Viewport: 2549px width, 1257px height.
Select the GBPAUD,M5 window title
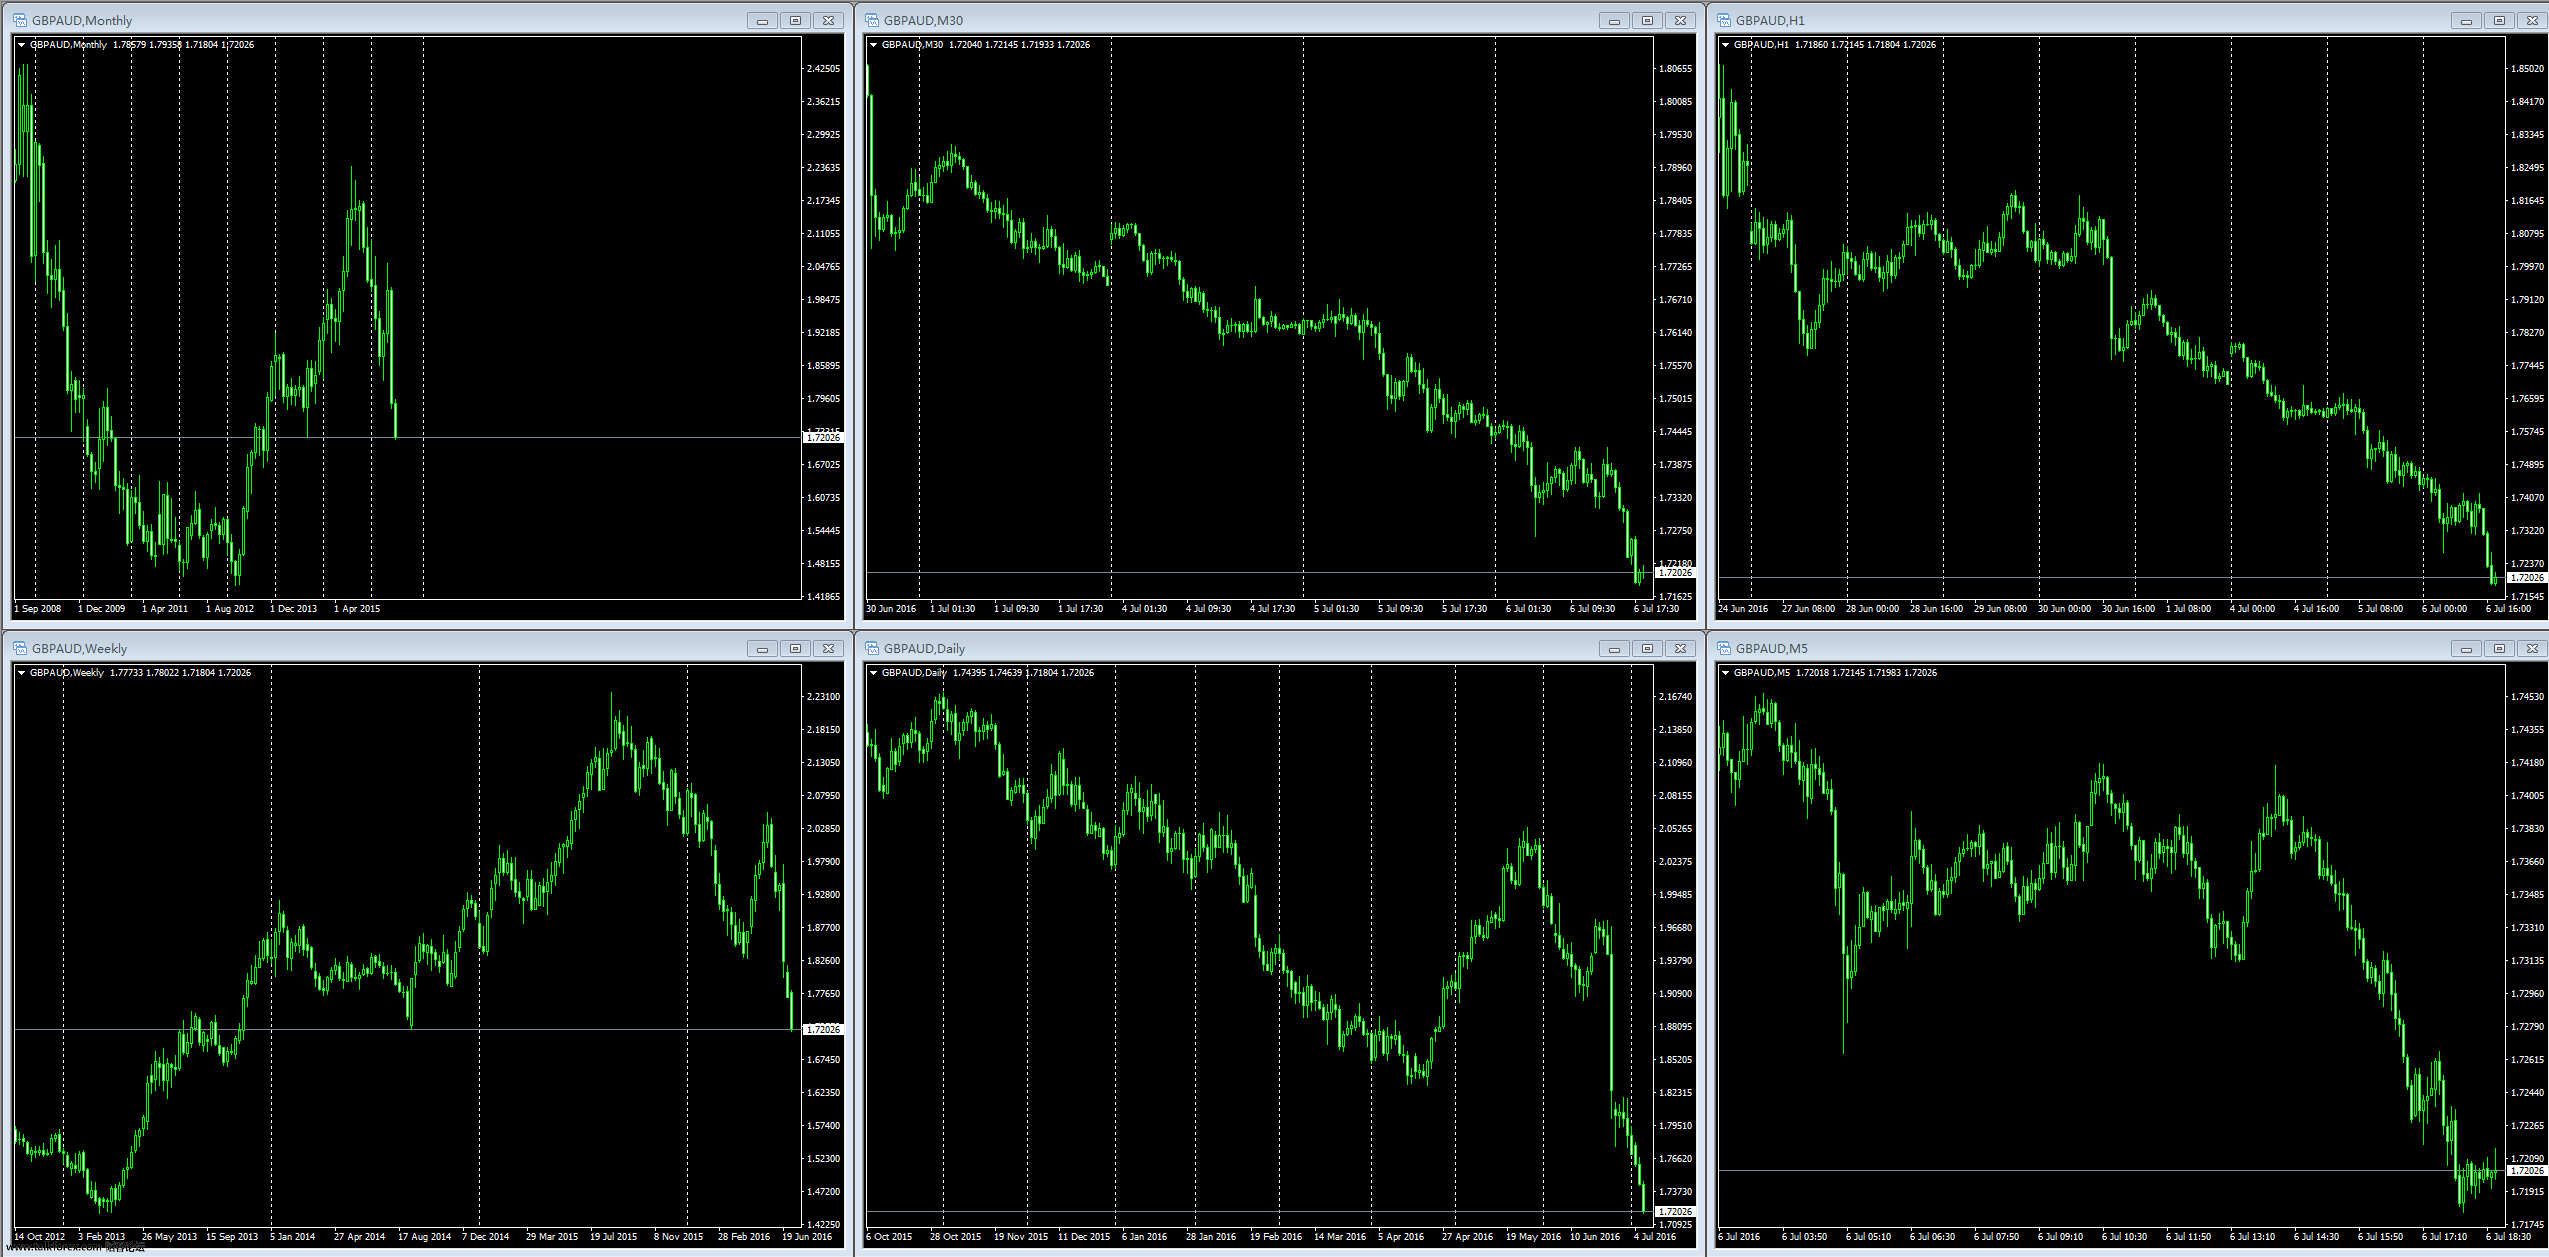click(x=1771, y=648)
